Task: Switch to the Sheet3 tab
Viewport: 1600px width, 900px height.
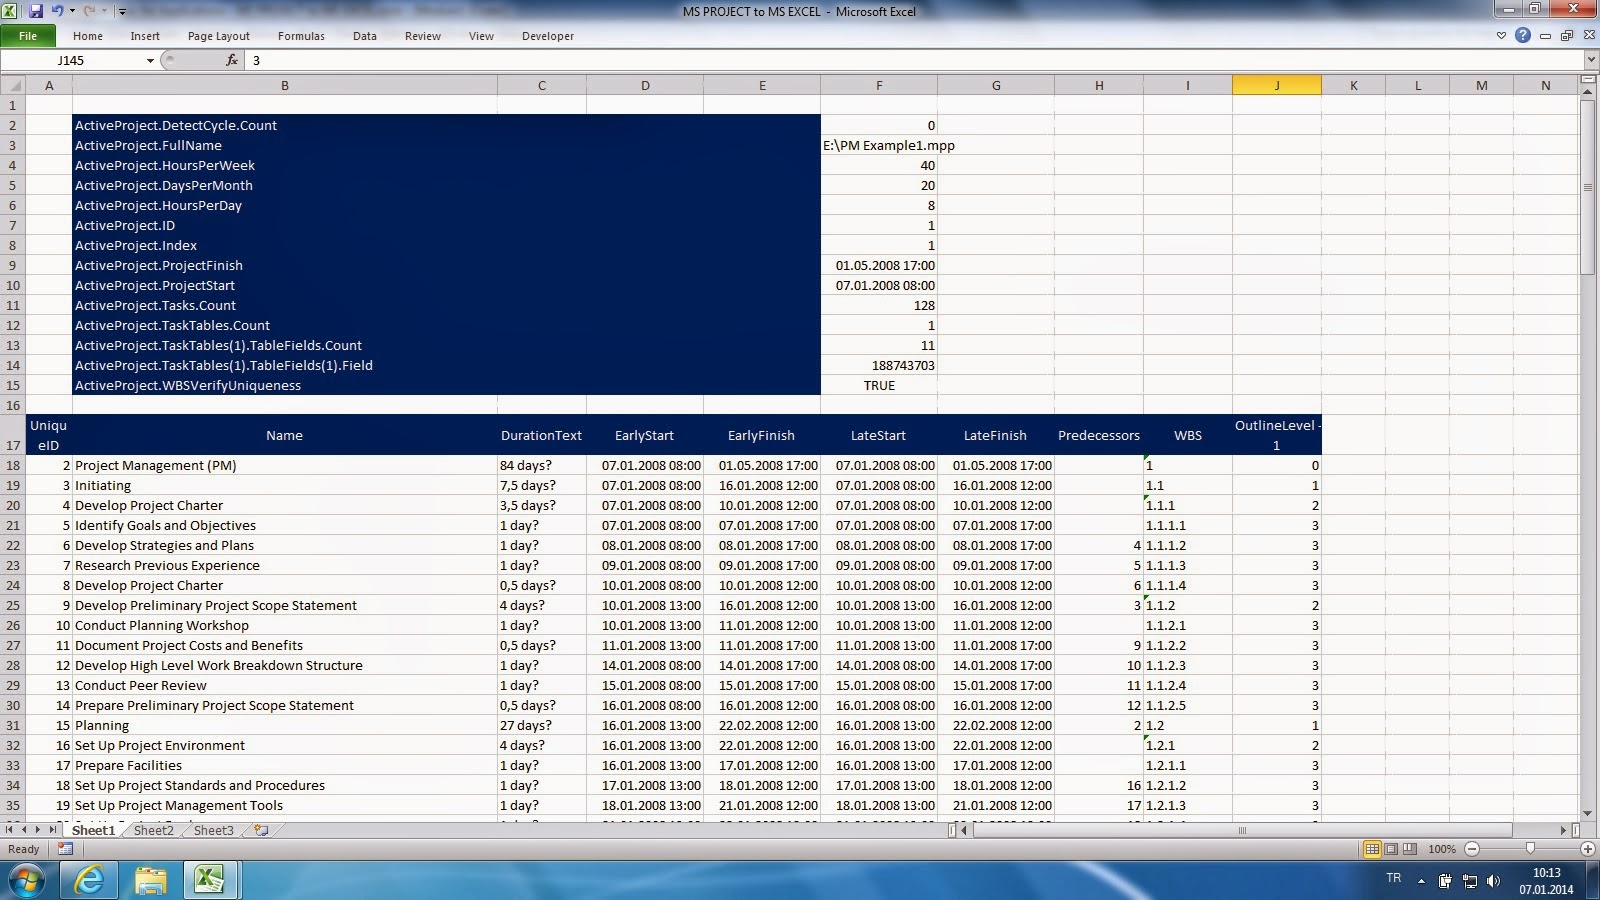Action: 213,830
